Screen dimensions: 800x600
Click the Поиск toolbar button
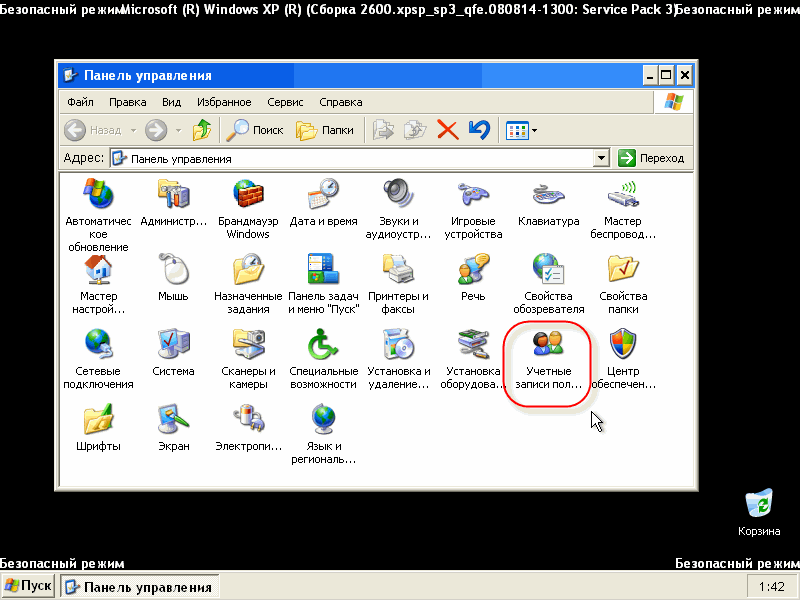255,130
